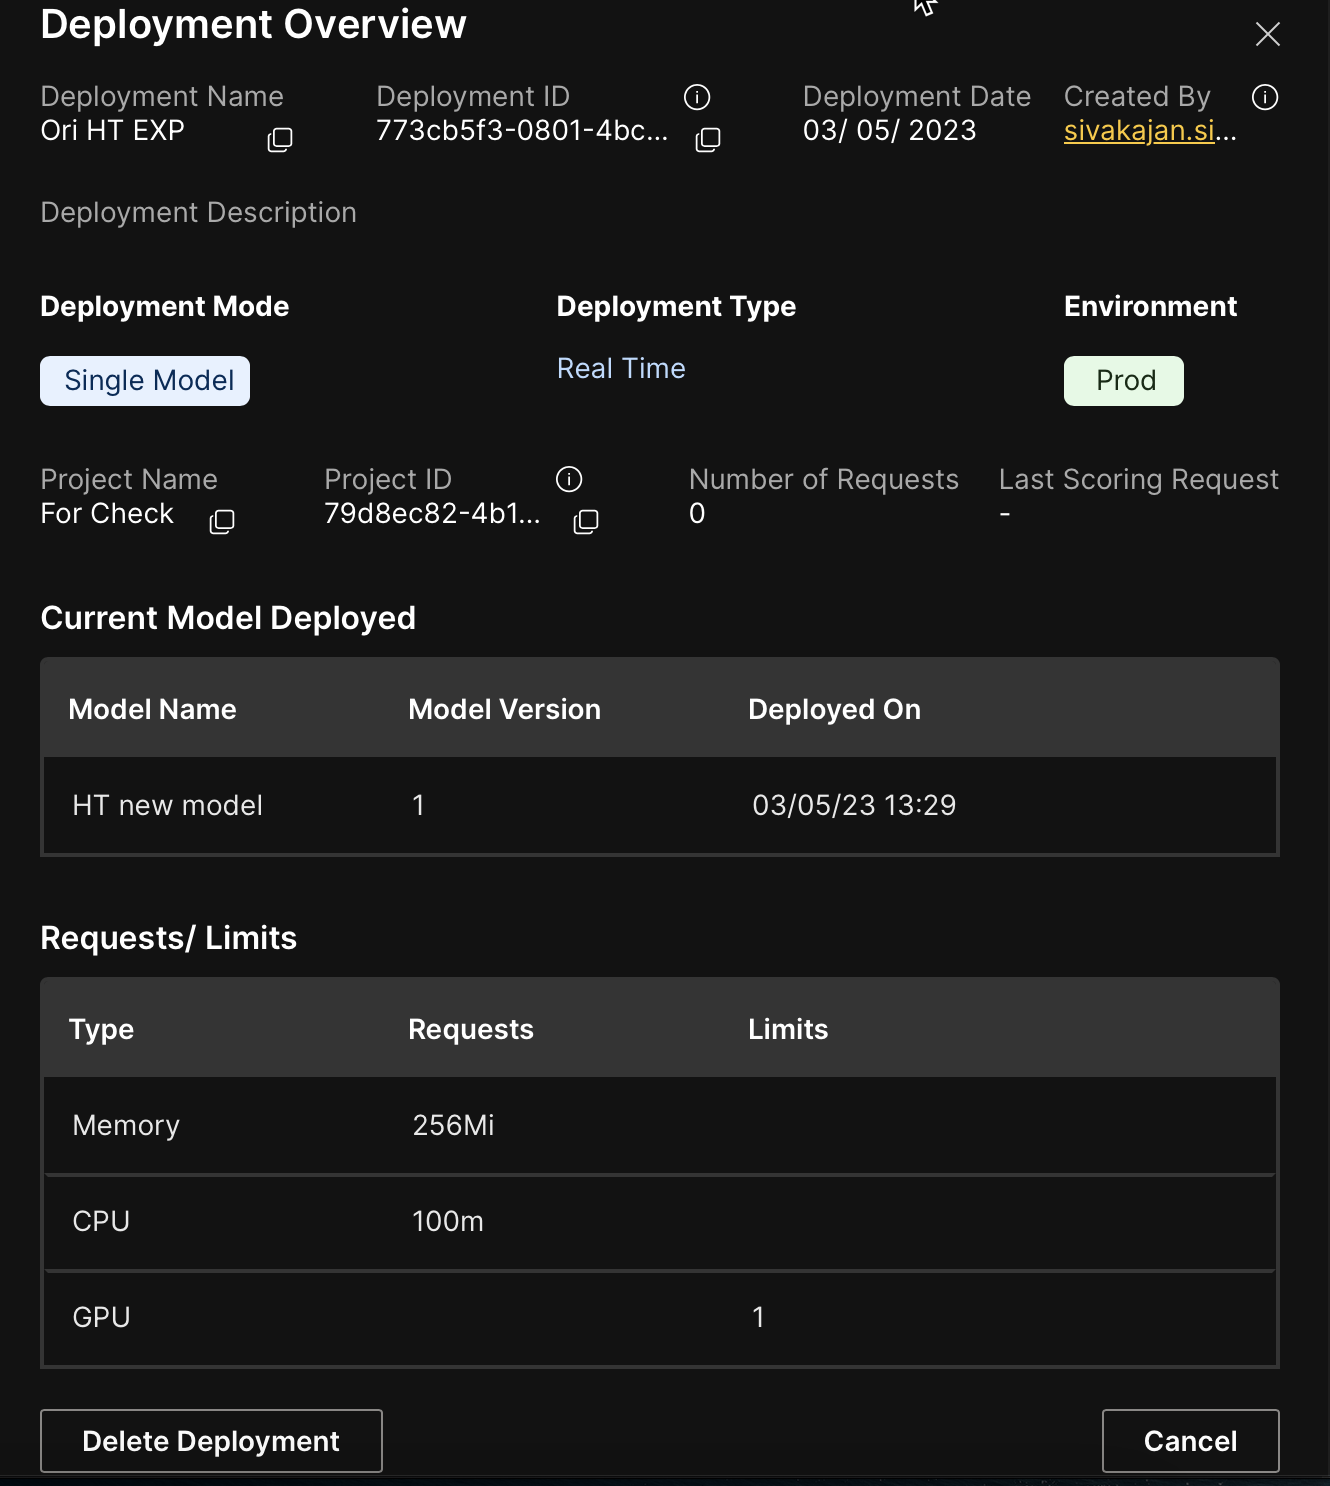Show info tooltip for Project ID

pos(569,479)
